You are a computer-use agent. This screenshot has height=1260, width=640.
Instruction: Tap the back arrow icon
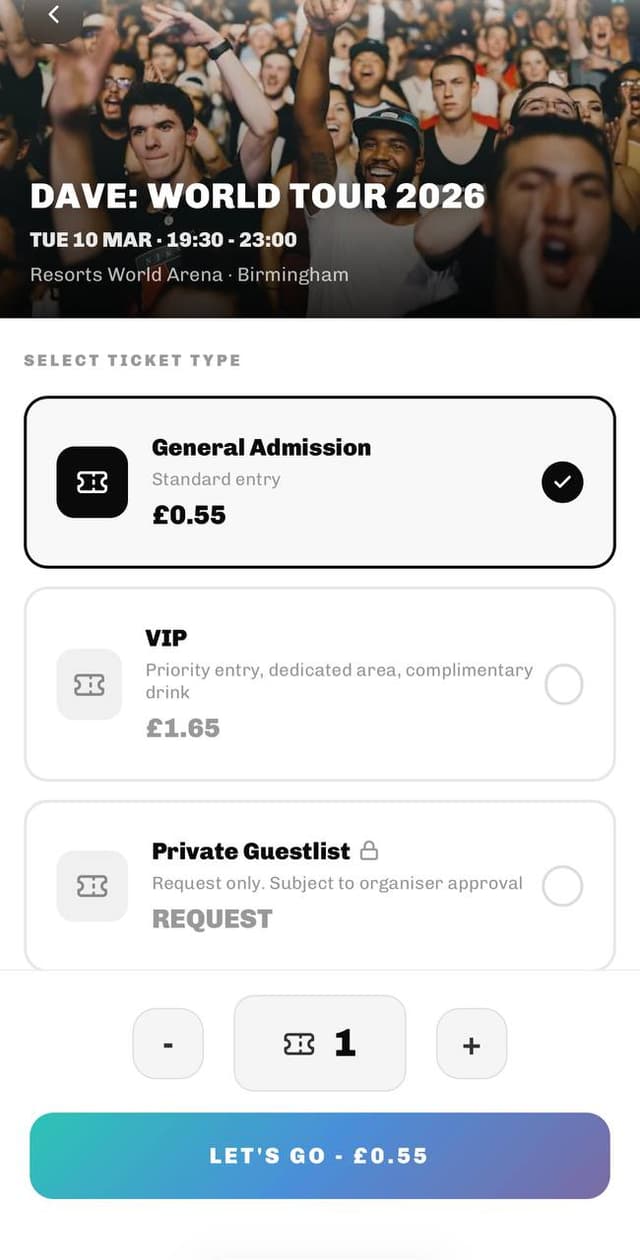click(54, 14)
